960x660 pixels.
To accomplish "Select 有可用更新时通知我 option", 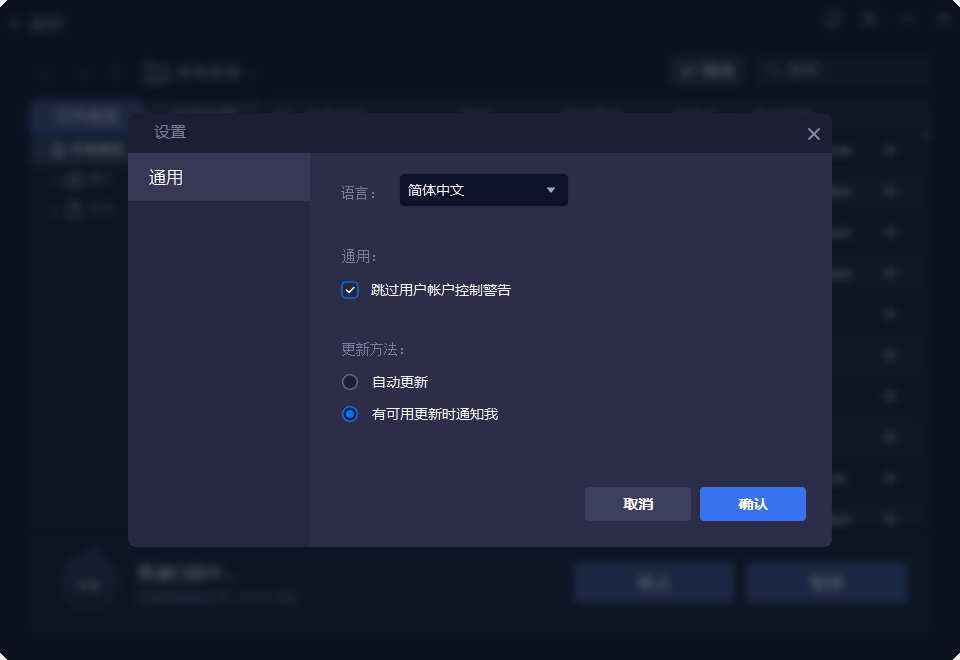I will coord(350,413).
